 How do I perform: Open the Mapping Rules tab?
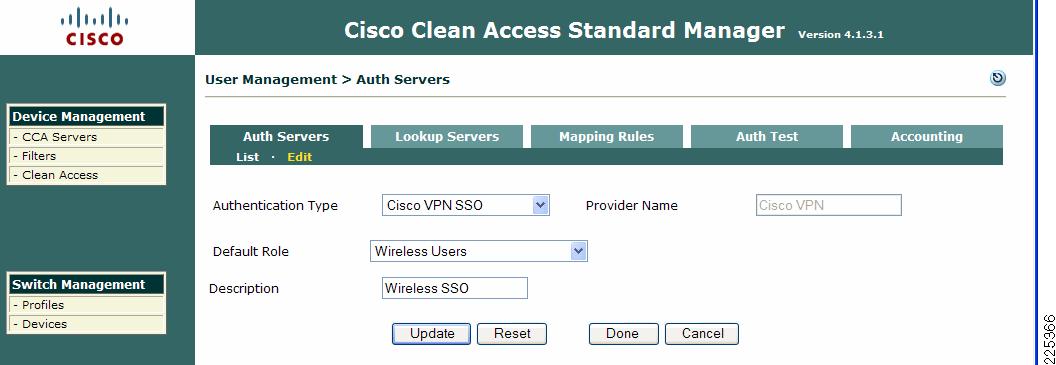(607, 137)
